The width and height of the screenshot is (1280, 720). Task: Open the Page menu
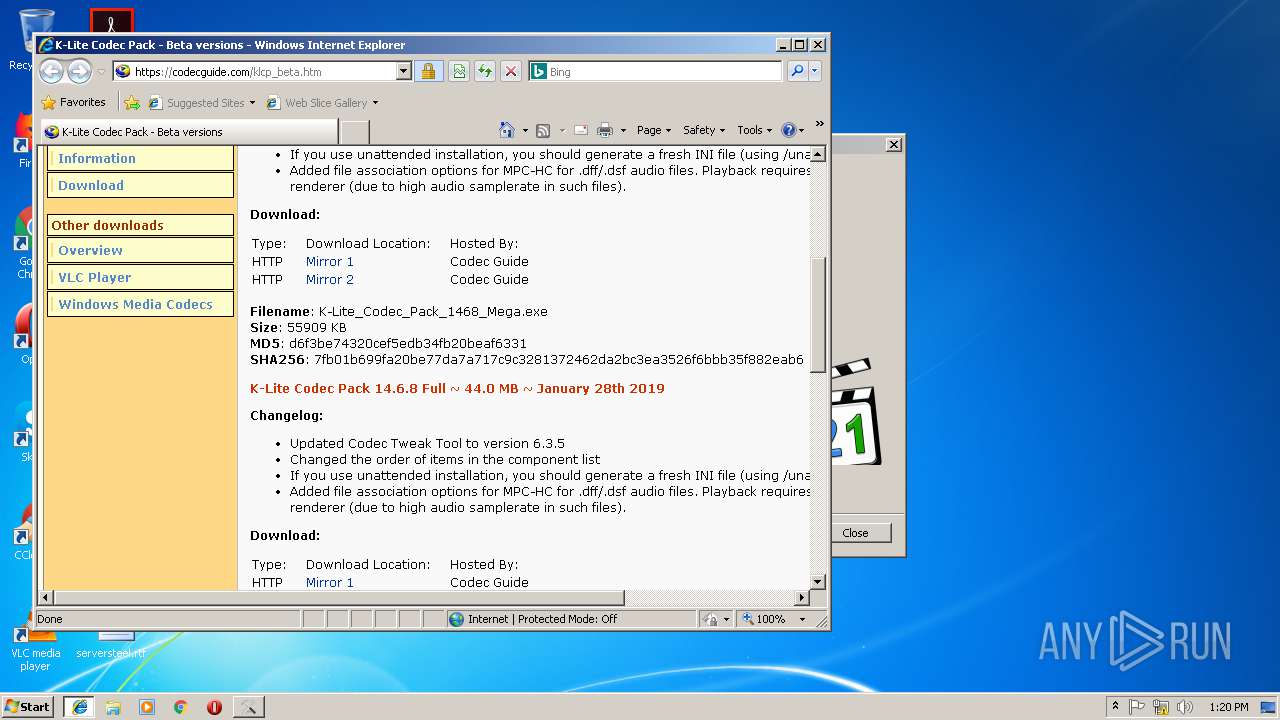(x=654, y=130)
